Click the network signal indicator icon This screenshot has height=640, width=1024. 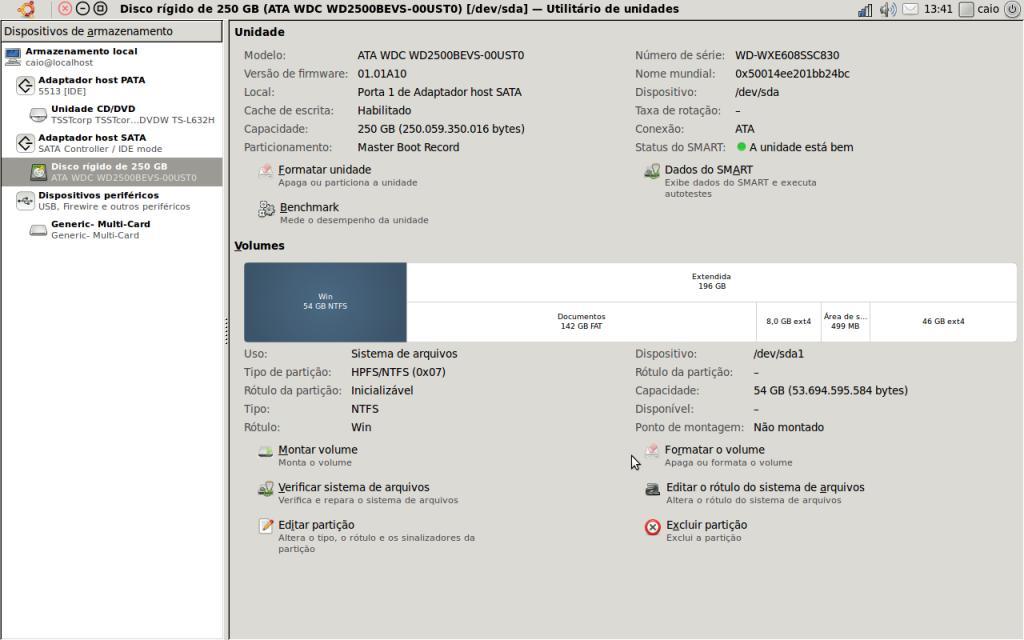click(865, 9)
